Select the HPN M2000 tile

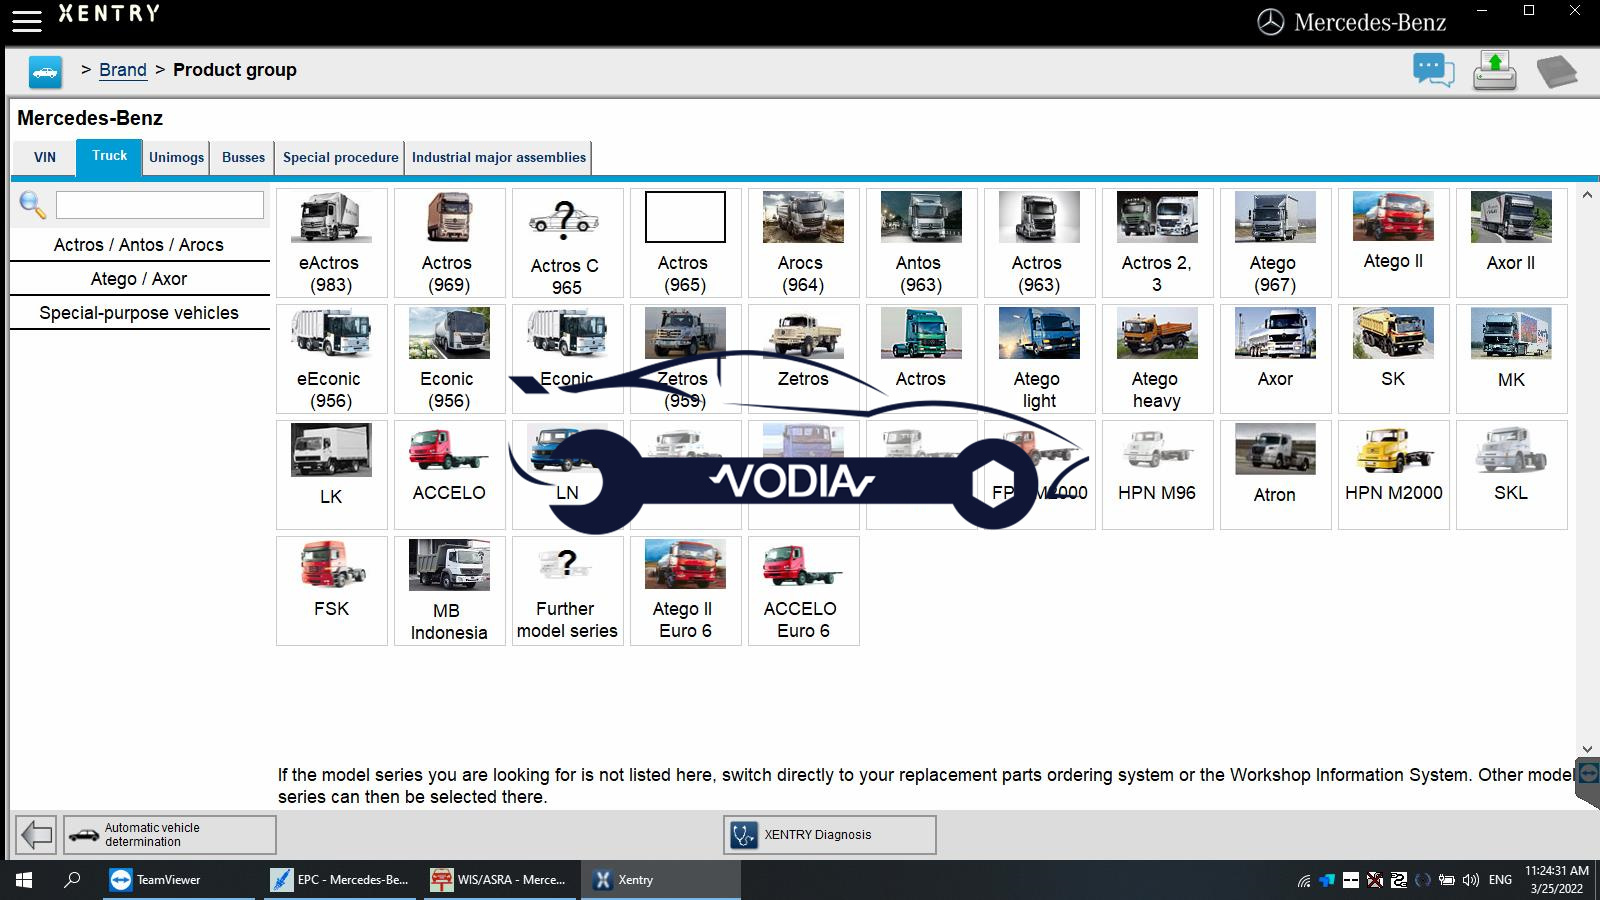(1394, 475)
